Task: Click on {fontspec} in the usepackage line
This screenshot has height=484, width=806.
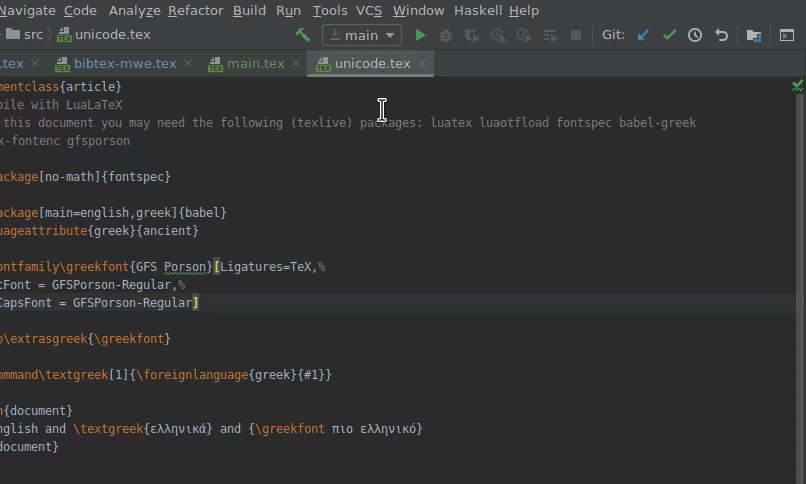Action: tap(136, 177)
